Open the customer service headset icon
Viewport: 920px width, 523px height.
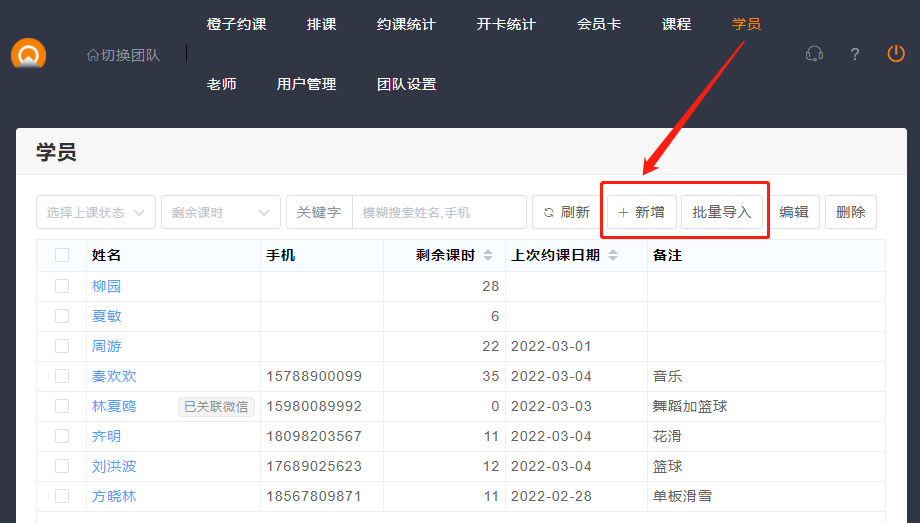(x=814, y=54)
